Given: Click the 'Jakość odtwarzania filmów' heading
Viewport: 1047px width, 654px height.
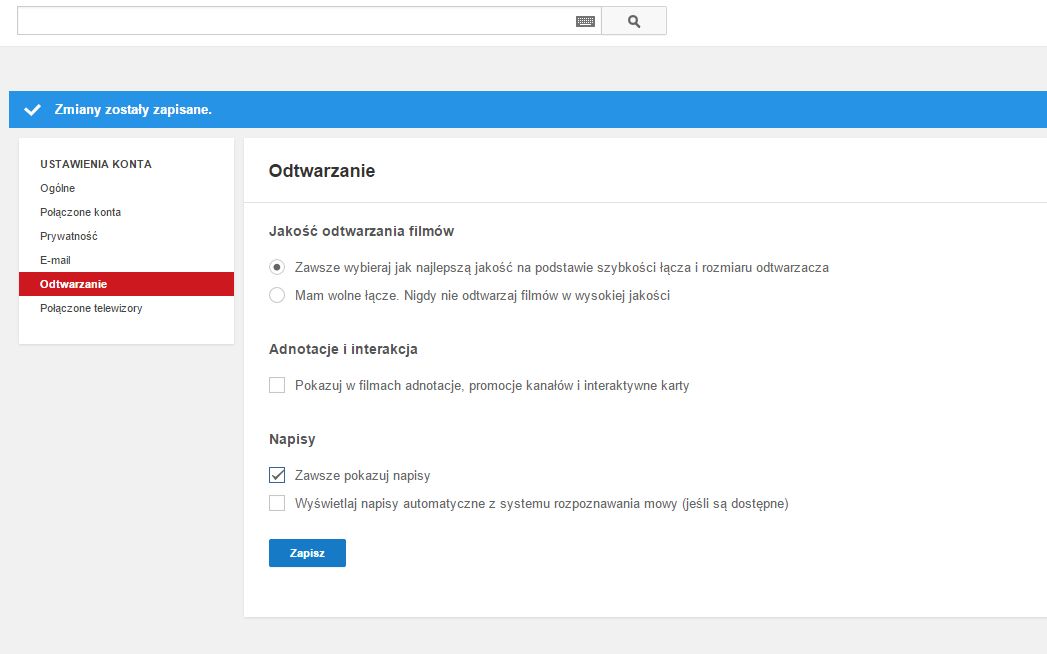Looking at the screenshot, I should 361,231.
